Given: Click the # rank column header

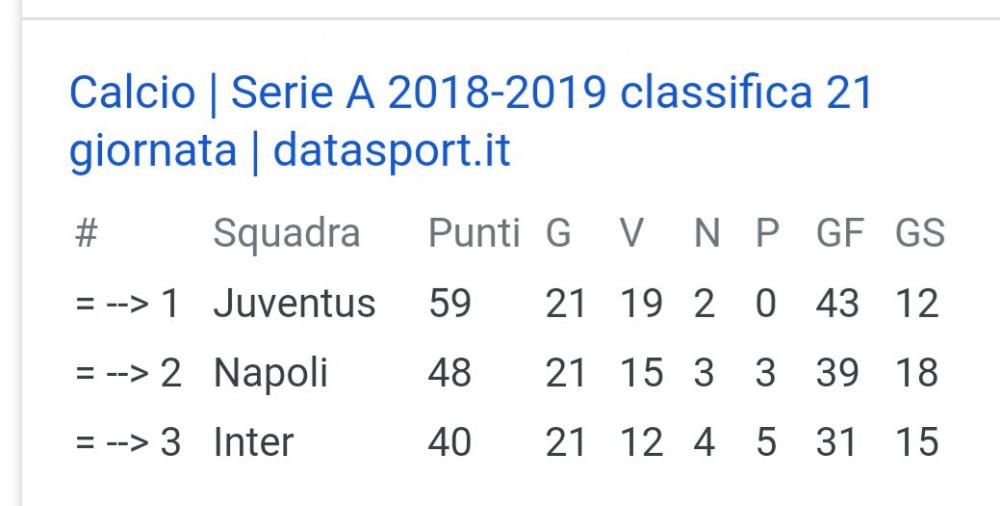Looking at the screenshot, I should pyautogui.click(x=86, y=233).
